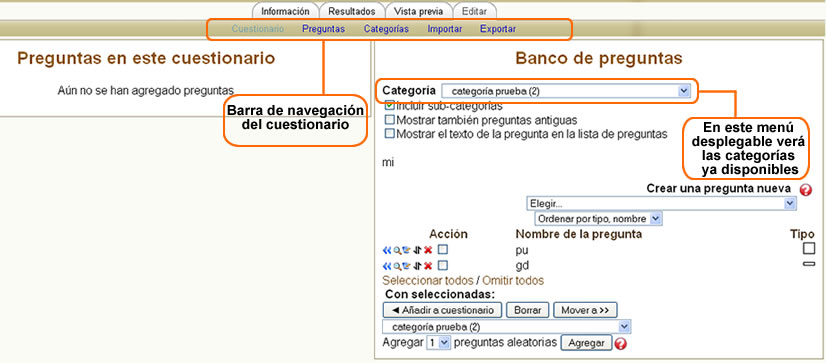826x363 pixels.
Task: Open help icon next to Agregar button
Action: [621, 344]
